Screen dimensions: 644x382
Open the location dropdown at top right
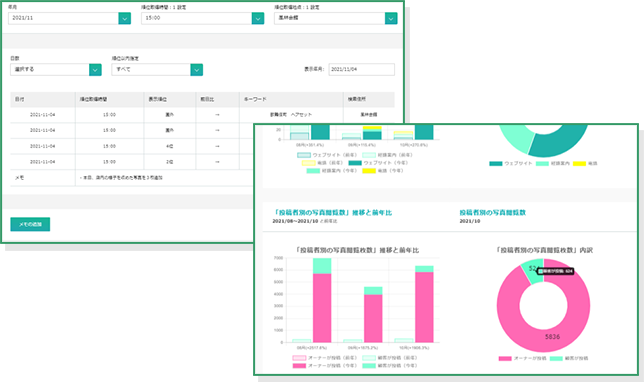click(391, 18)
